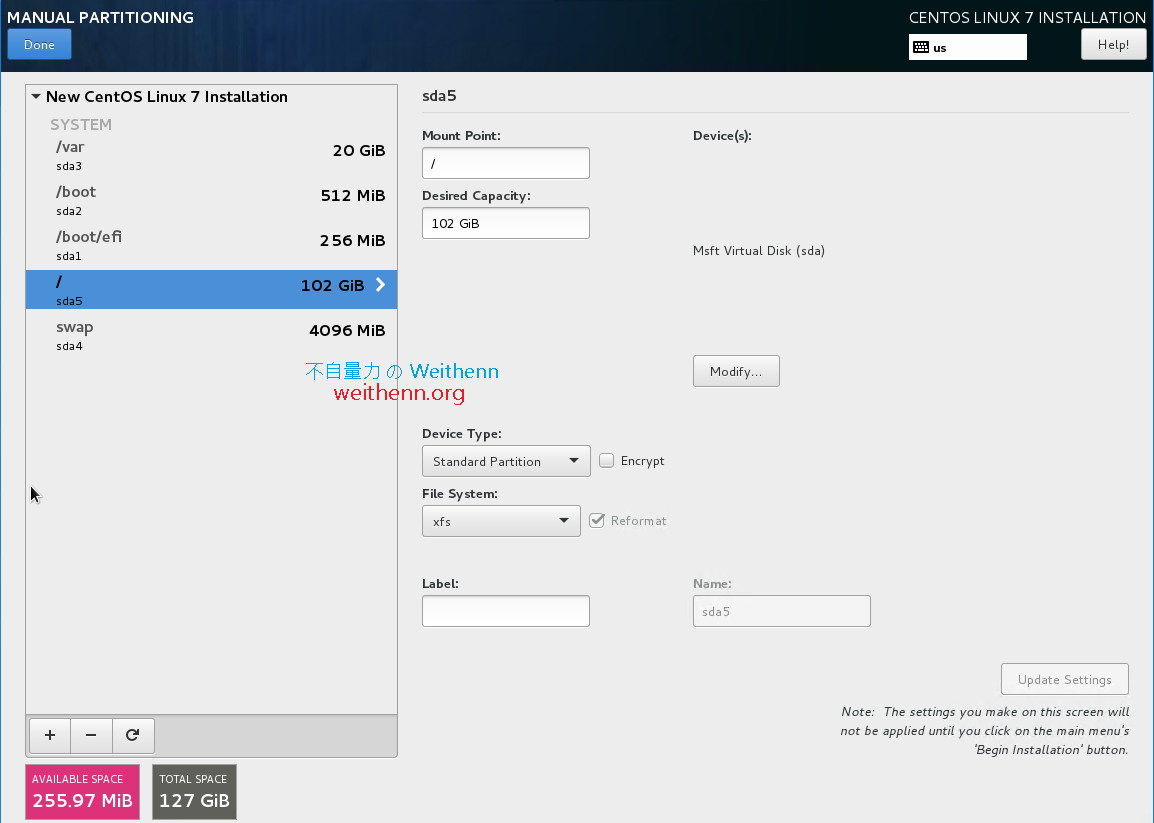
Task: Click the Name field showing sda5
Action: click(x=782, y=611)
